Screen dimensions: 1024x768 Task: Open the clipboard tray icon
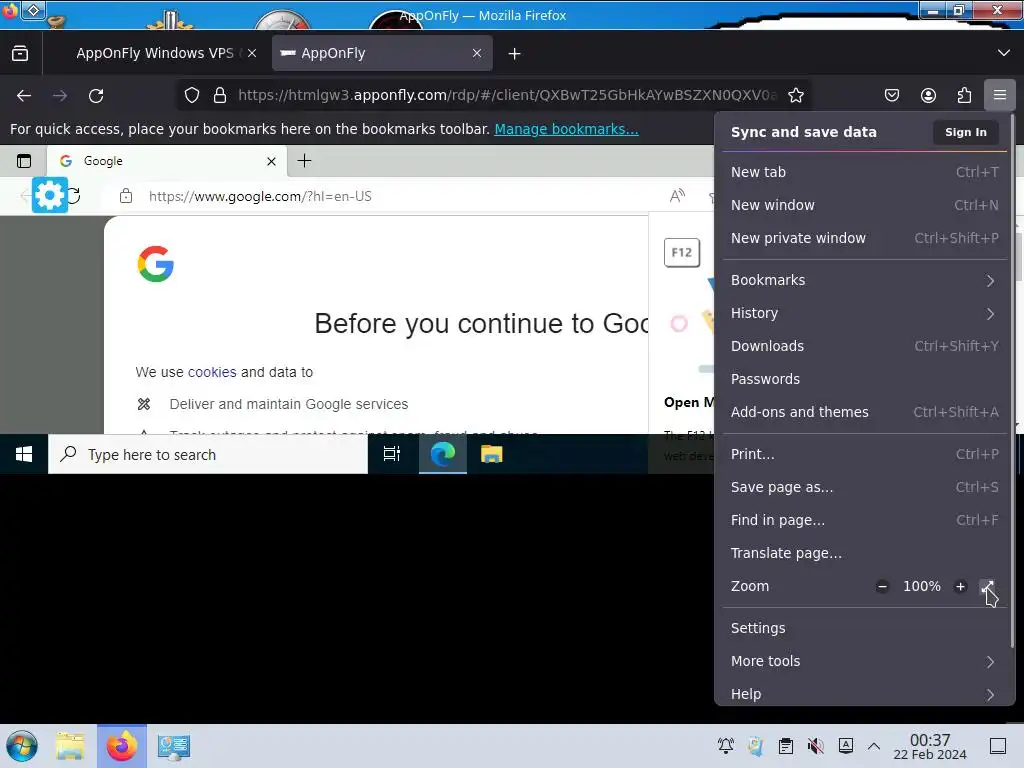tap(786, 746)
